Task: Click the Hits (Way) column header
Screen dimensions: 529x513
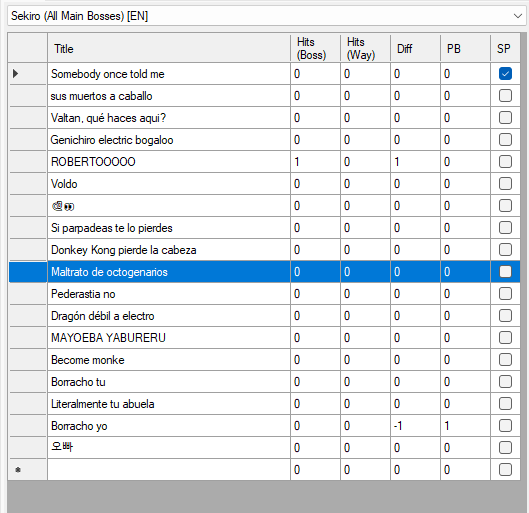Action: tap(365, 48)
